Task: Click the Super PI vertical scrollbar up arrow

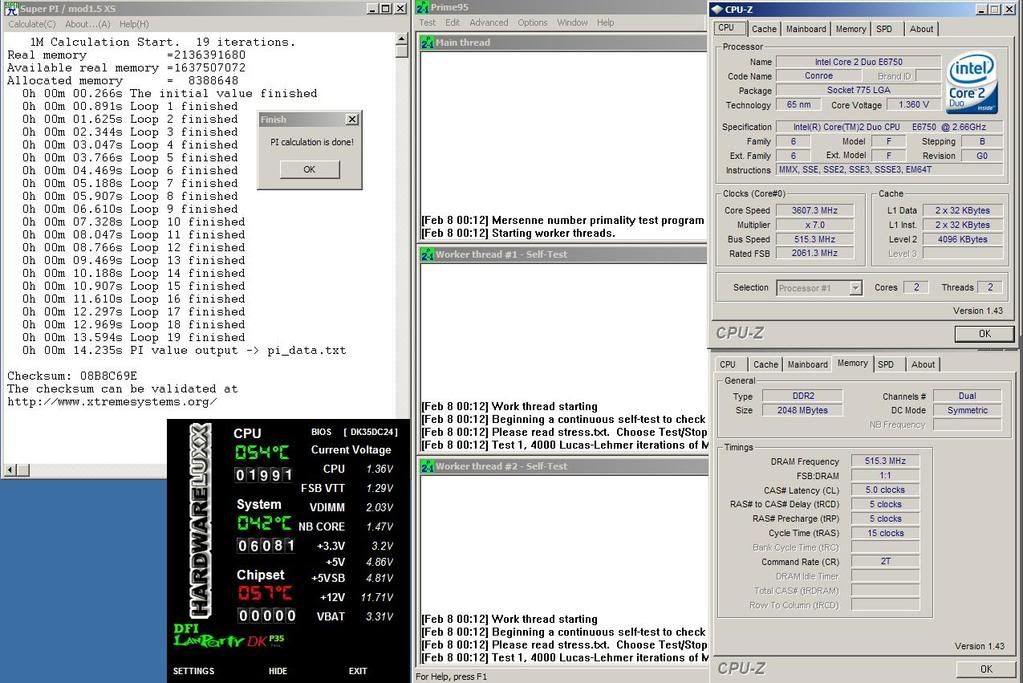Action: pos(402,39)
